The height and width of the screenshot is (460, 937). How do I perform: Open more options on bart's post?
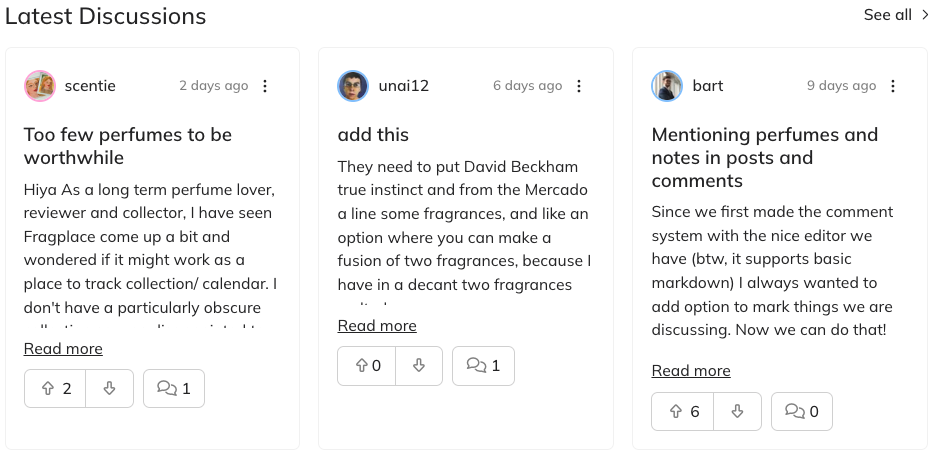tap(893, 86)
